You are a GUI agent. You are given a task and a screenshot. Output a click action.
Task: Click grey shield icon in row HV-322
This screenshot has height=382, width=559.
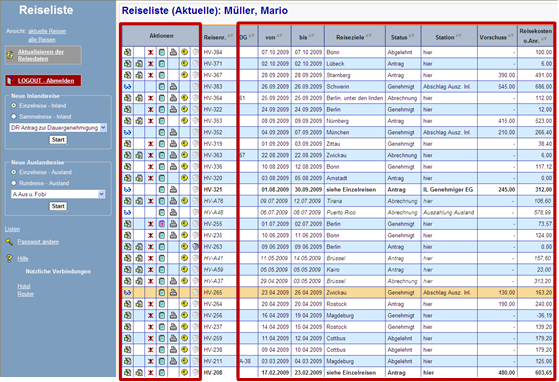tap(195, 109)
